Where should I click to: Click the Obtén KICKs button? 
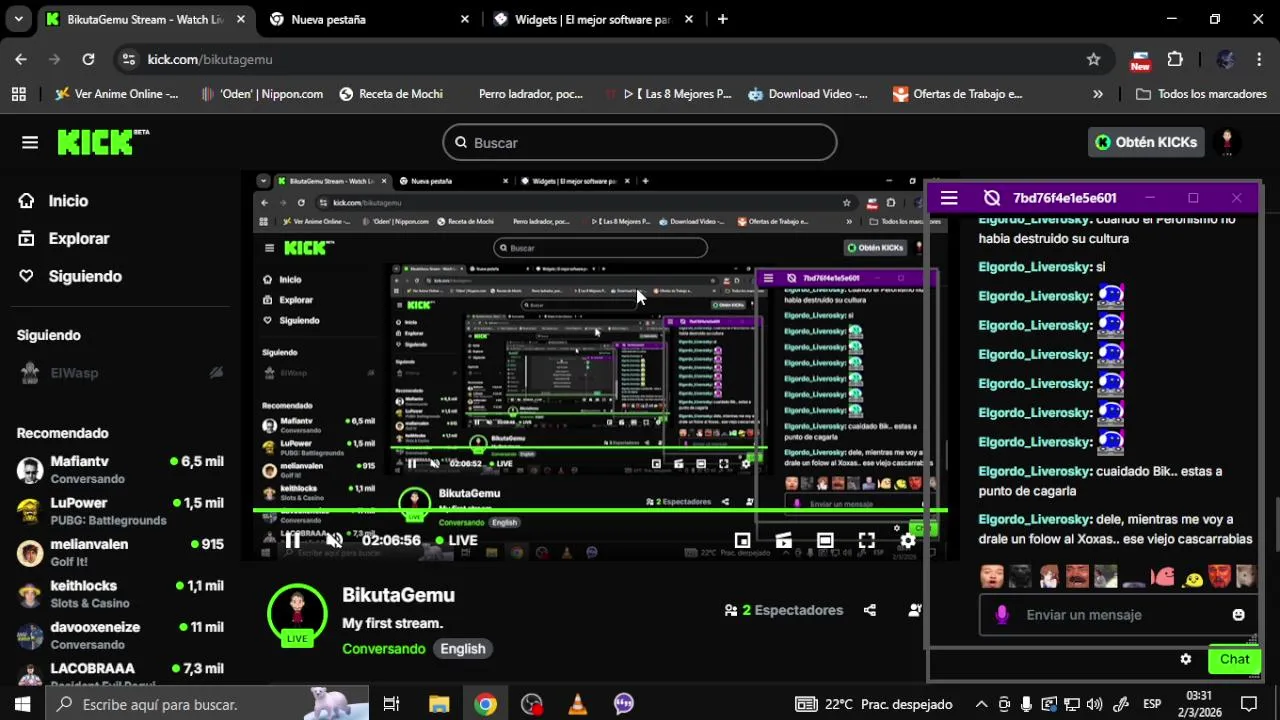click(1146, 142)
